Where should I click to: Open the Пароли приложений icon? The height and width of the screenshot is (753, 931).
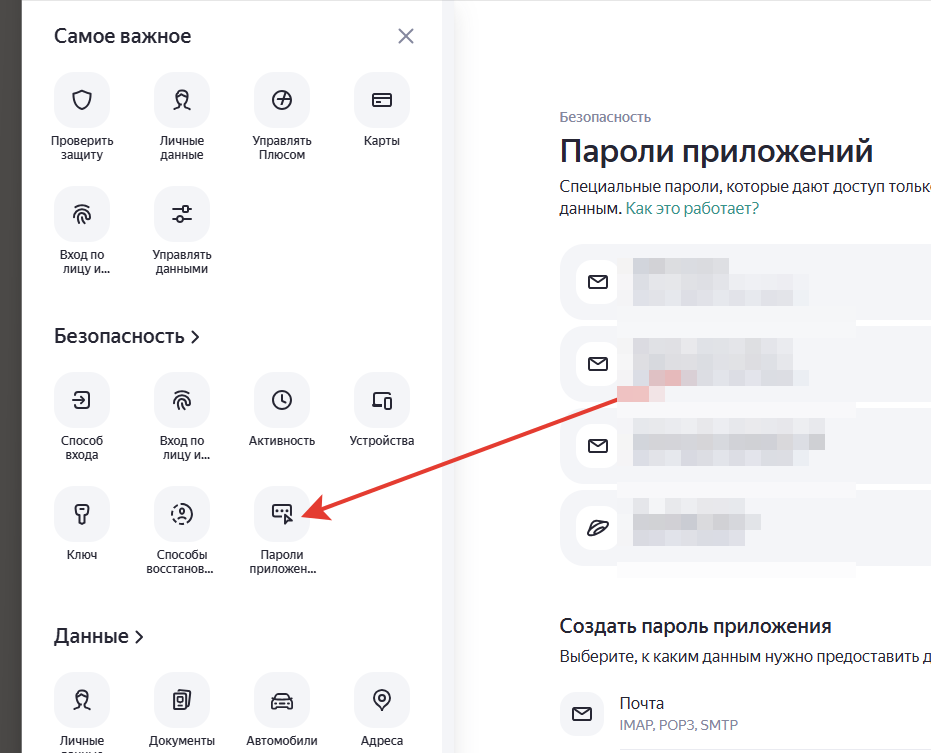coord(281,514)
